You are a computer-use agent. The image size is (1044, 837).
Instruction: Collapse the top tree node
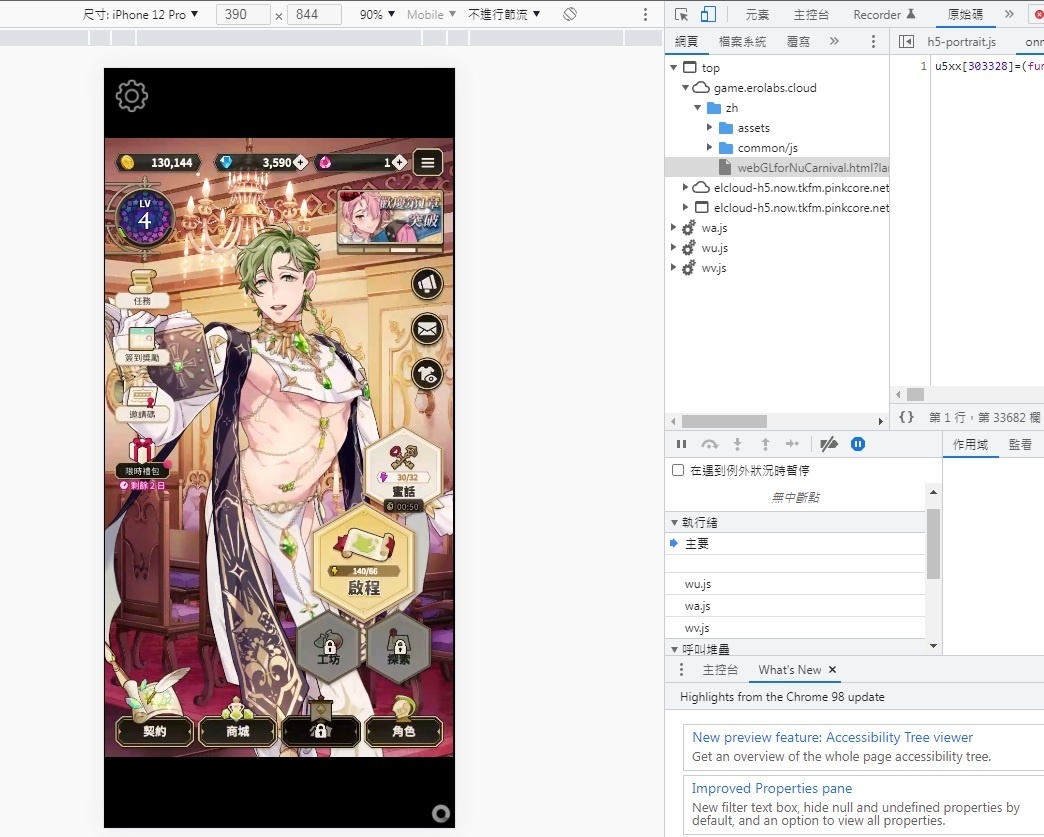click(674, 68)
